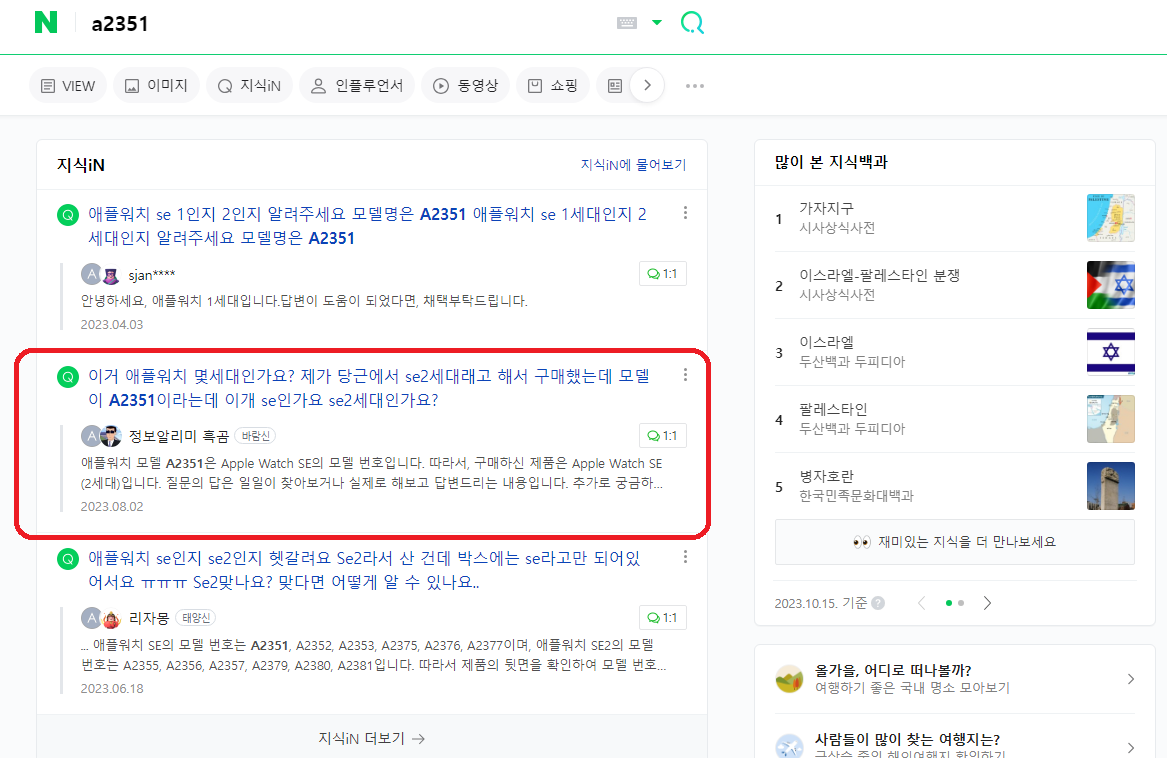Click 재미있는 지식을 더 만나보세요 button
The width and height of the screenshot is (1167, 758).
[955, 542]
